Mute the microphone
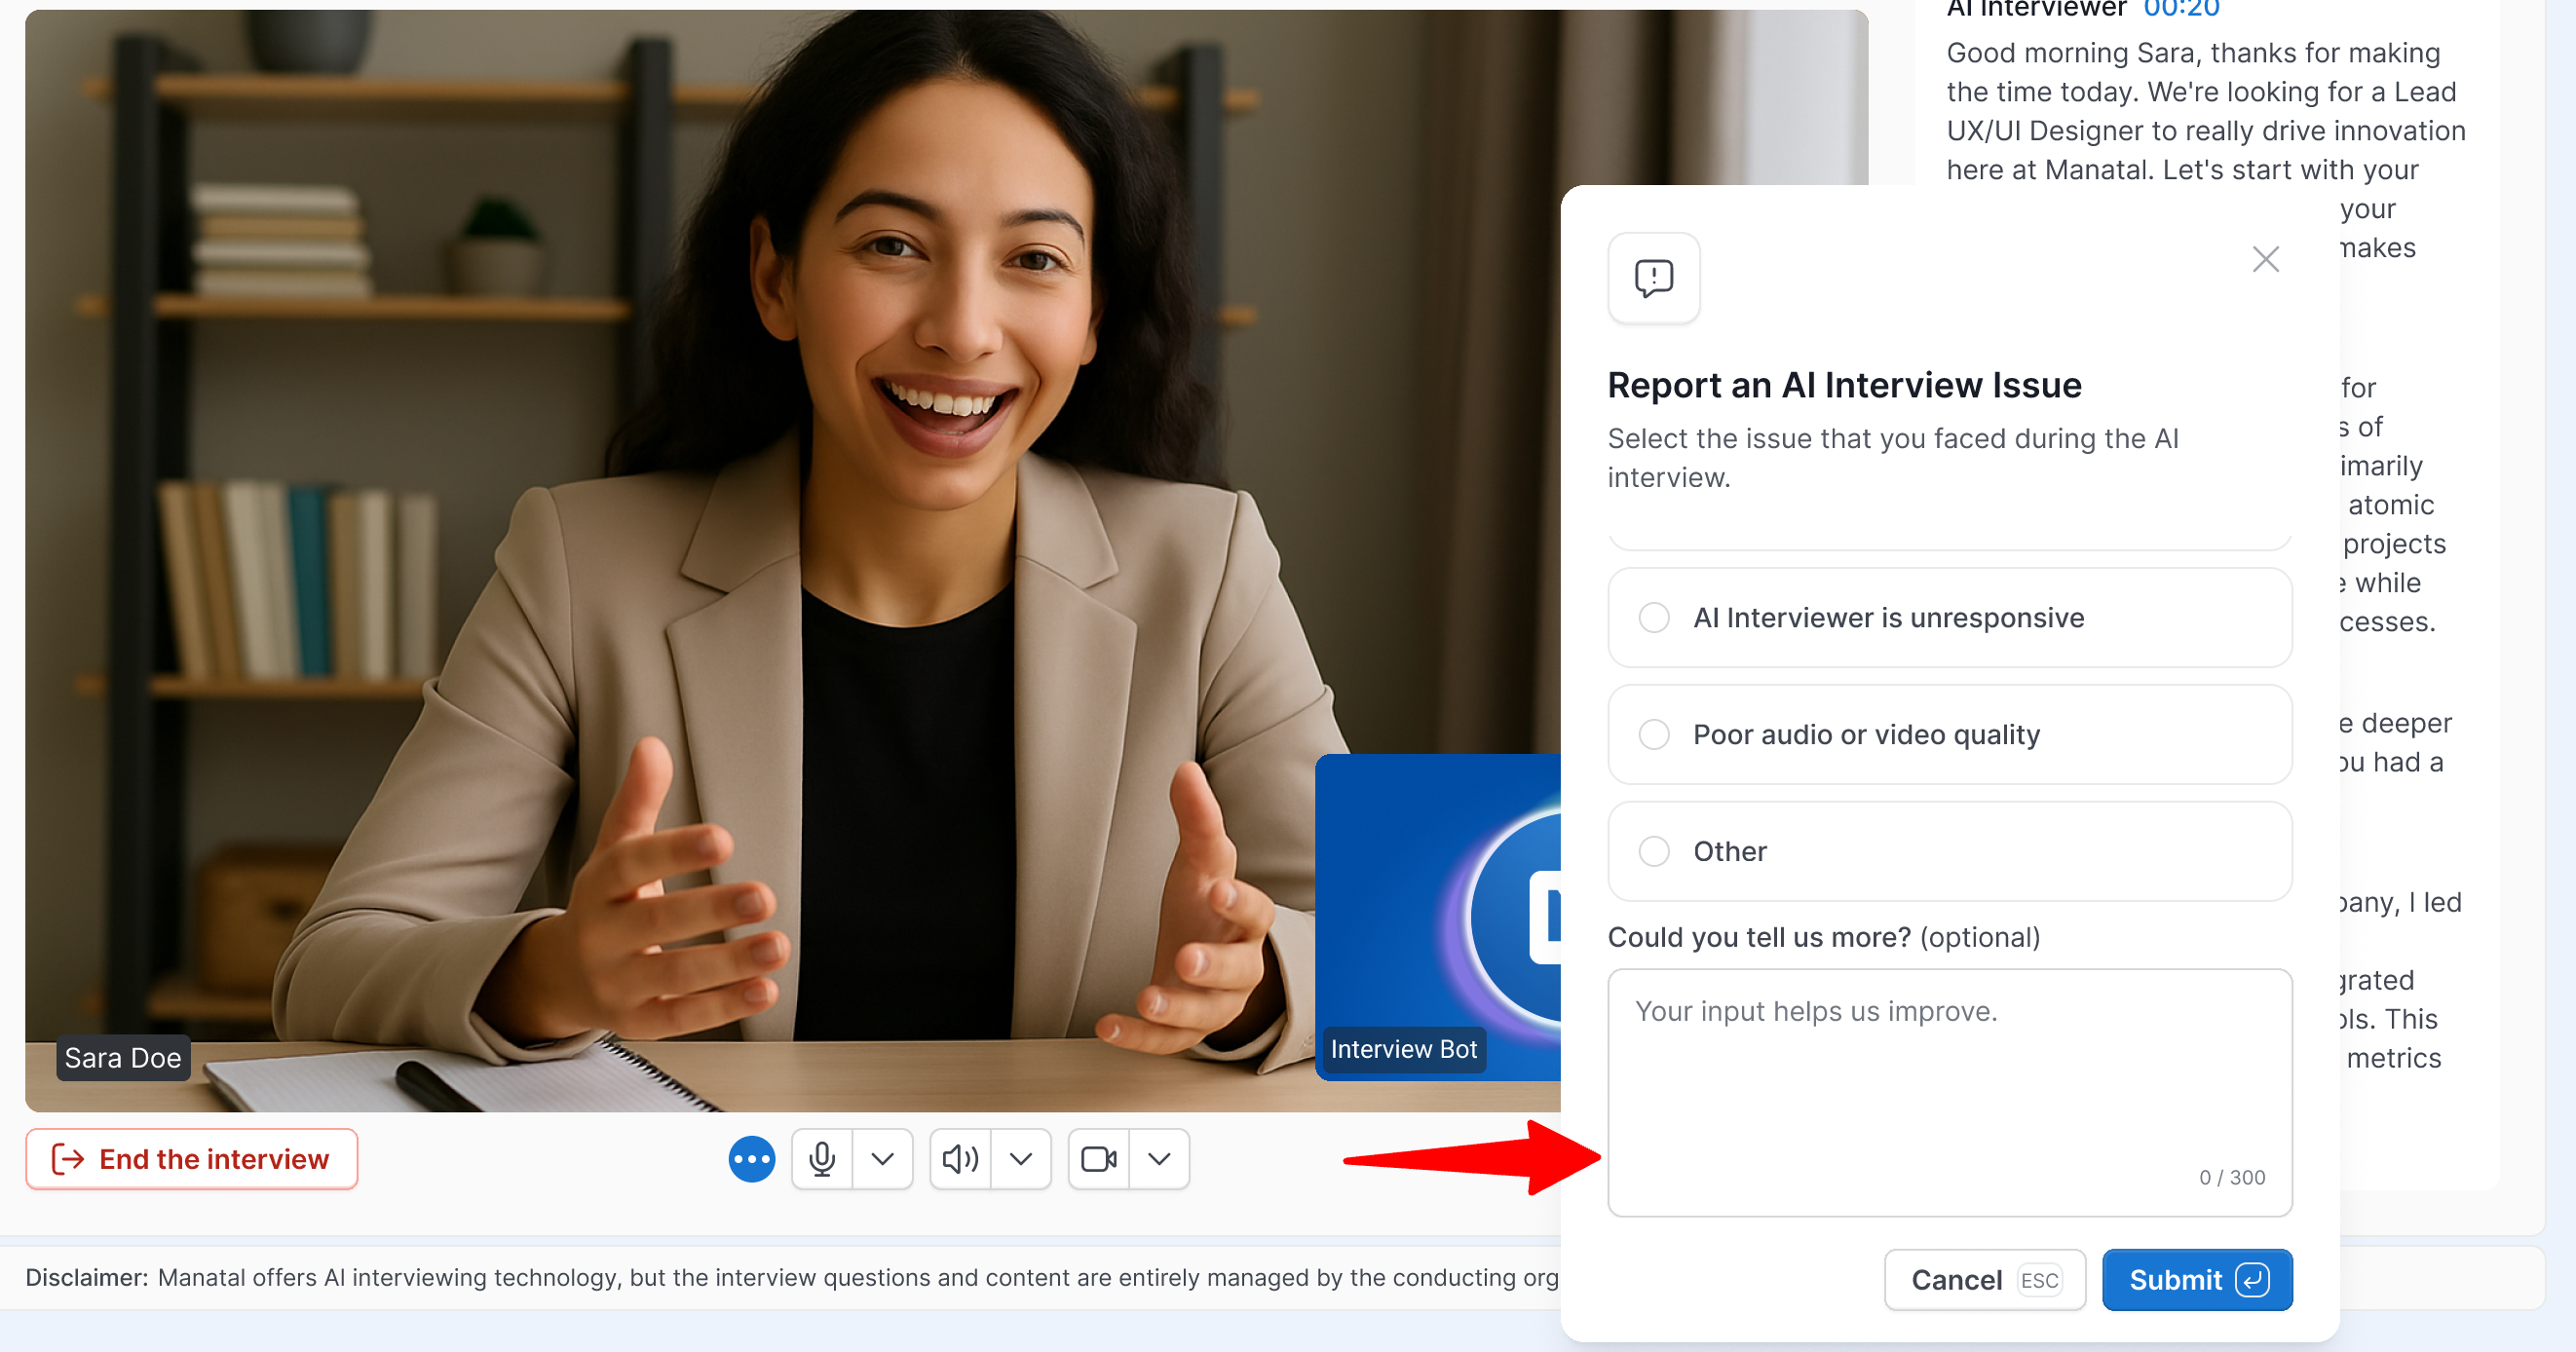Screen dimensions: 2576x1352 (x=822, y=1159)
